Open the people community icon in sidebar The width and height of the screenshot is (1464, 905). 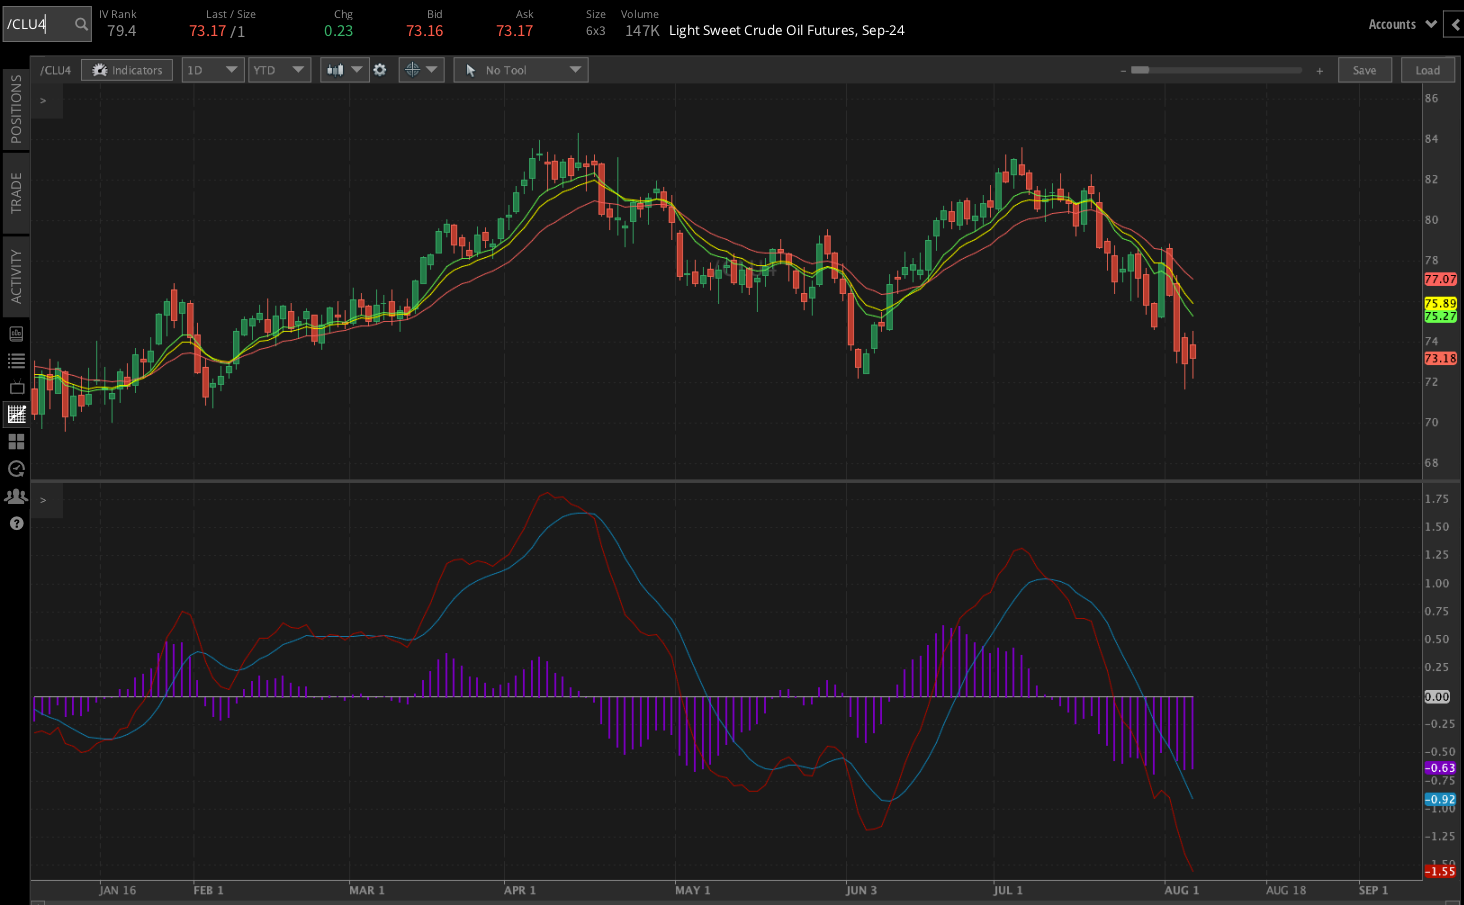coord(16,496)
